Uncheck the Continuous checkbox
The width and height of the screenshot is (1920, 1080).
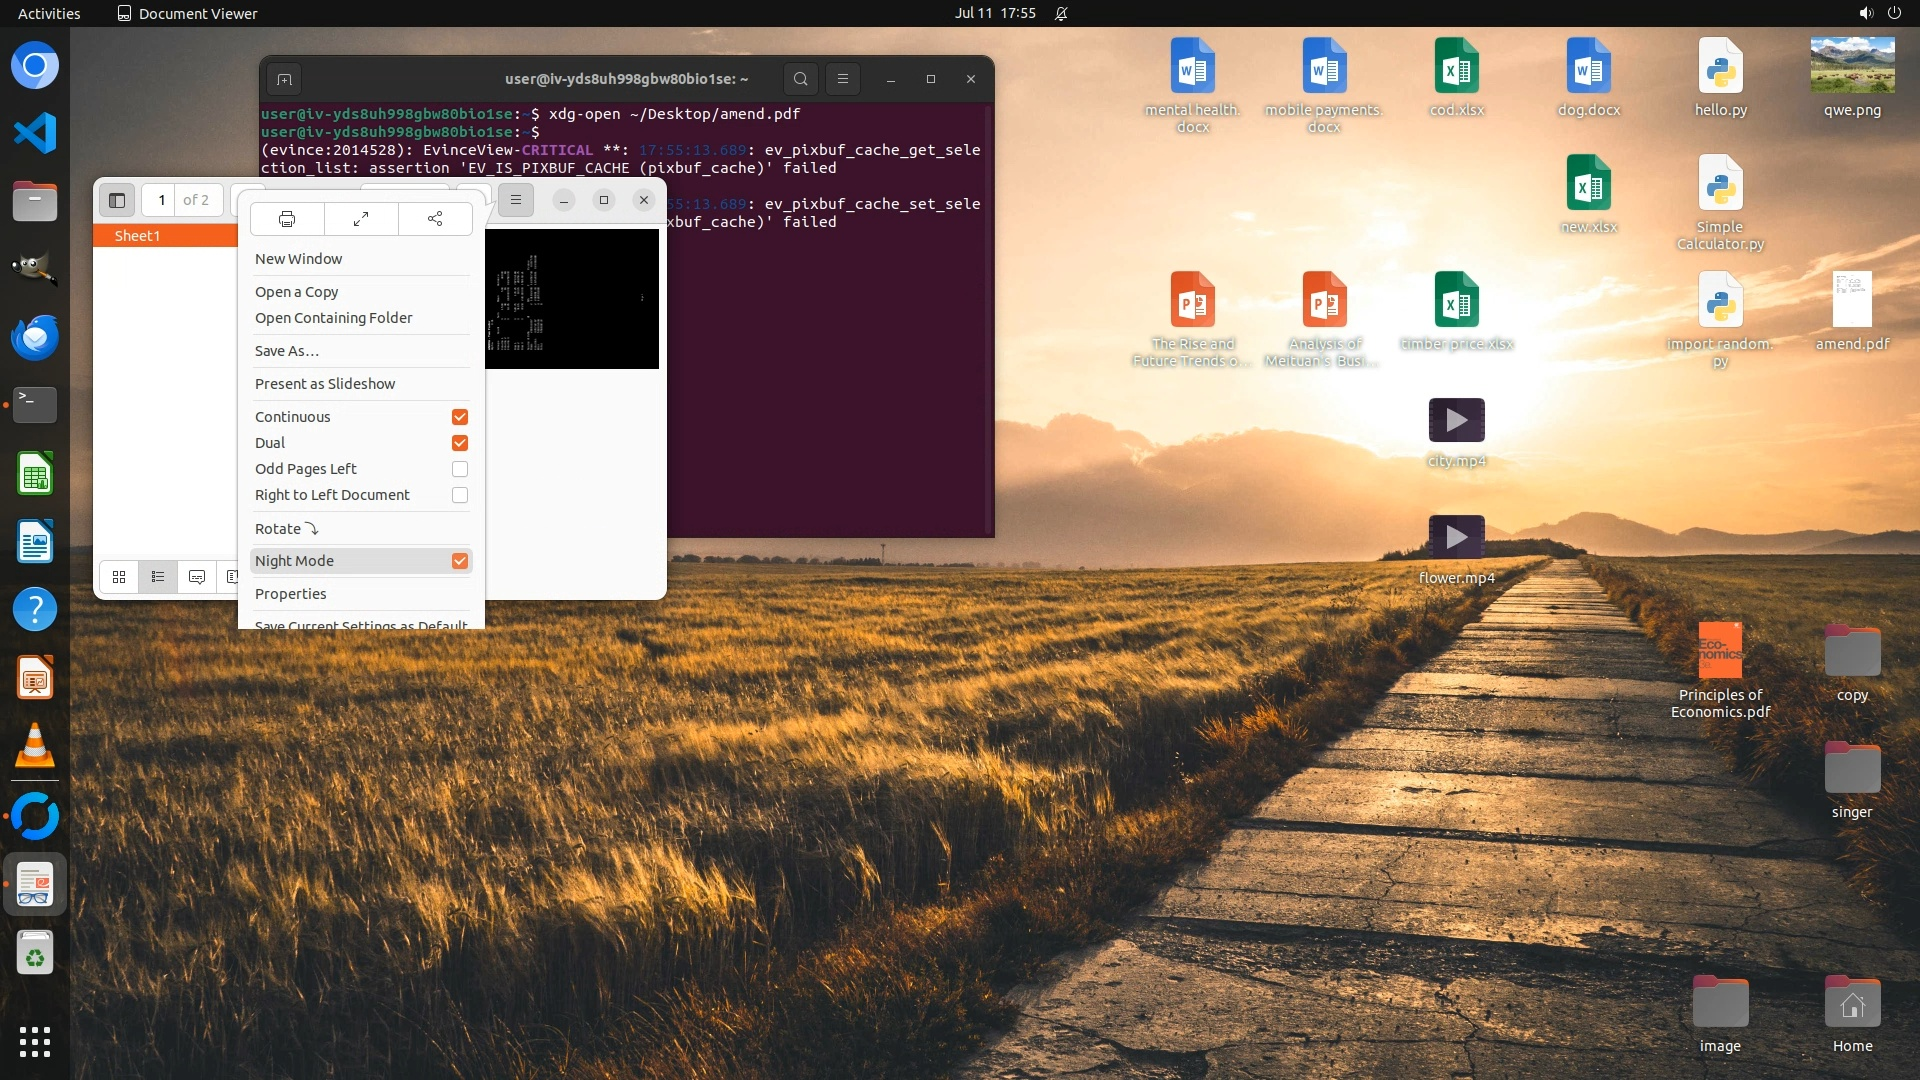(460, 417)
